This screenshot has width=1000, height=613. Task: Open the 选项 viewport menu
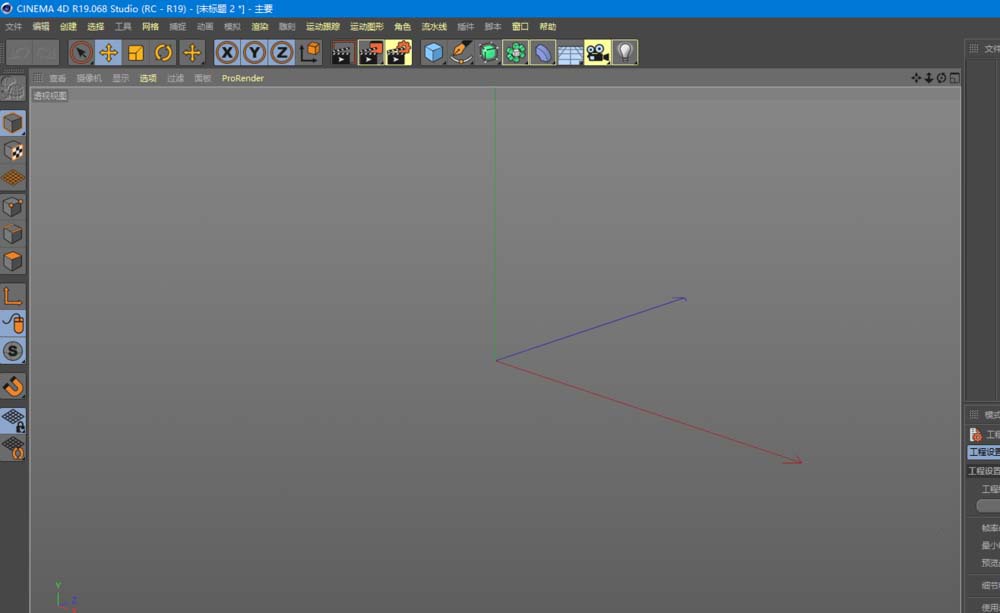point(148,78)
